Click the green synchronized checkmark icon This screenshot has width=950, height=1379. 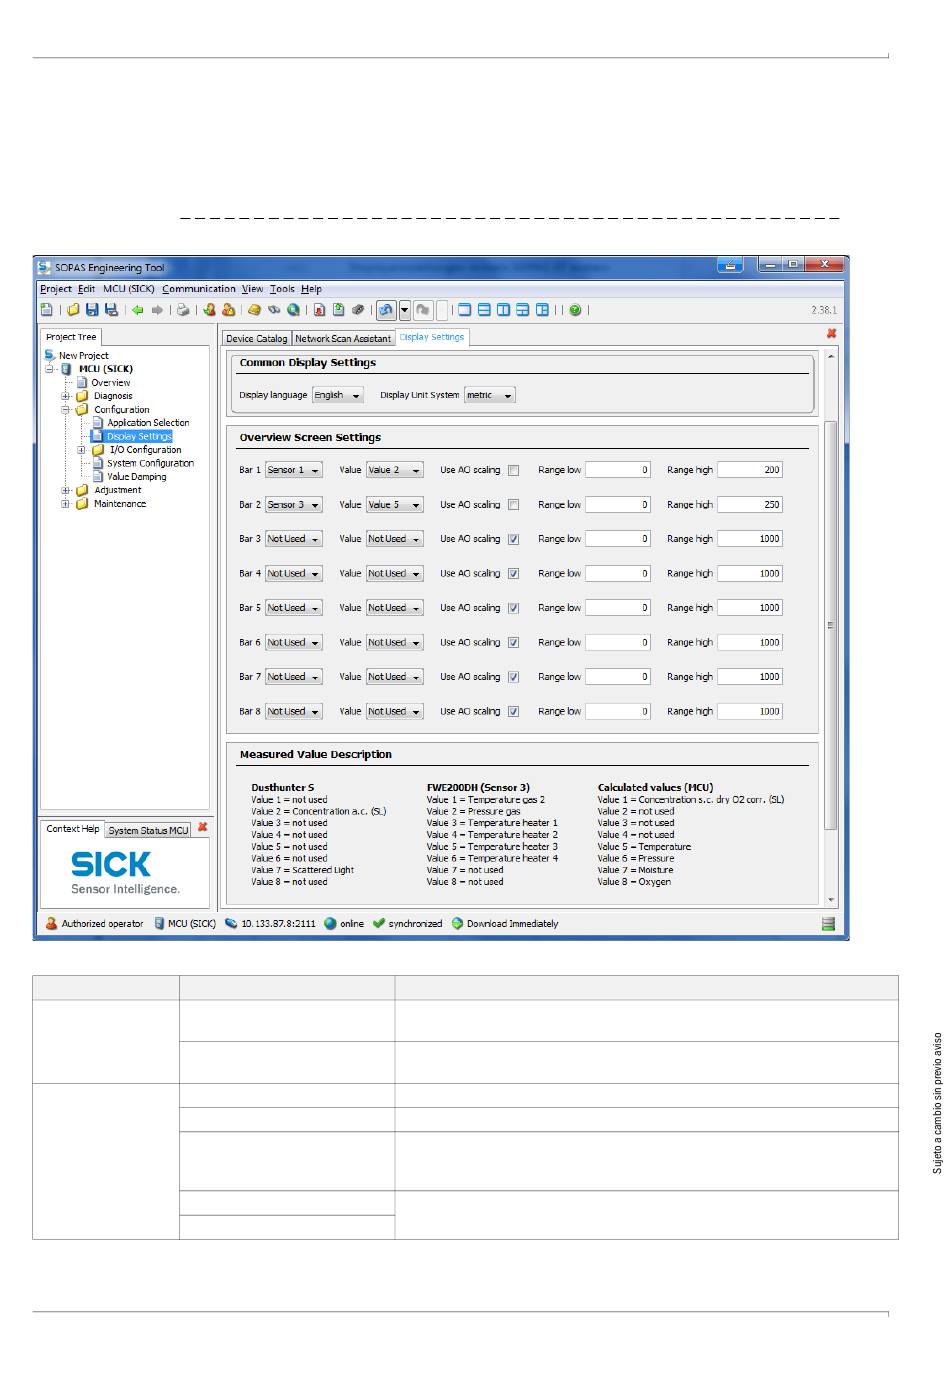point(378,923)
